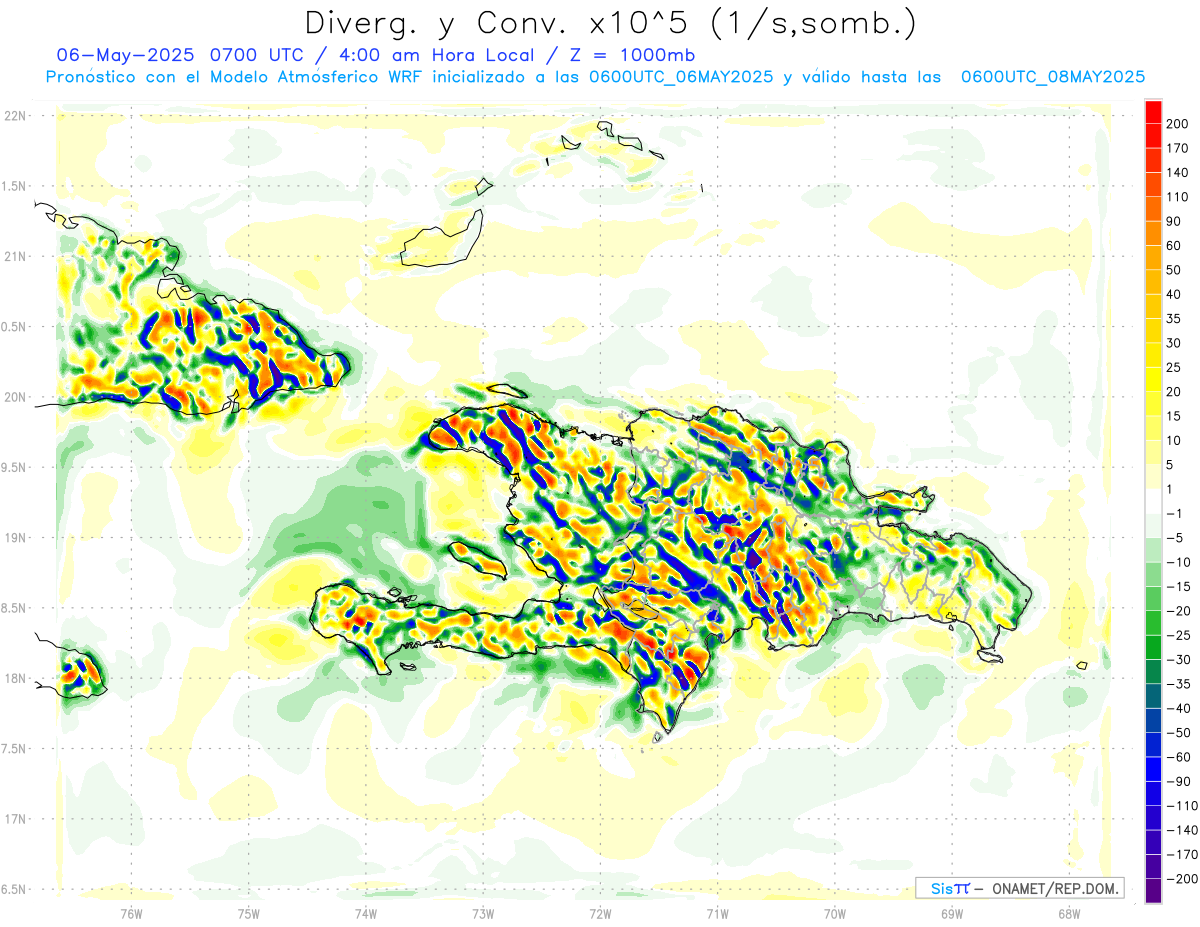Click the '76W' longitude axis label
The width and height of the screenshot is (1200, 927).
tap(131, 913)
